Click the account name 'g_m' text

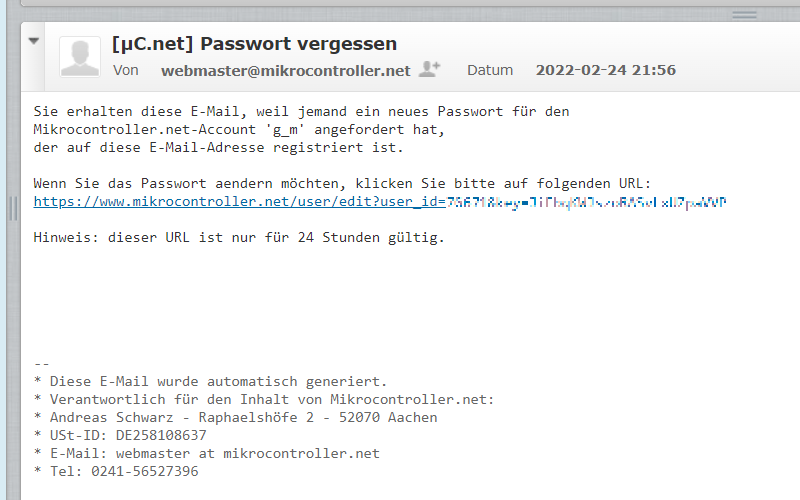tap(285, 130)
